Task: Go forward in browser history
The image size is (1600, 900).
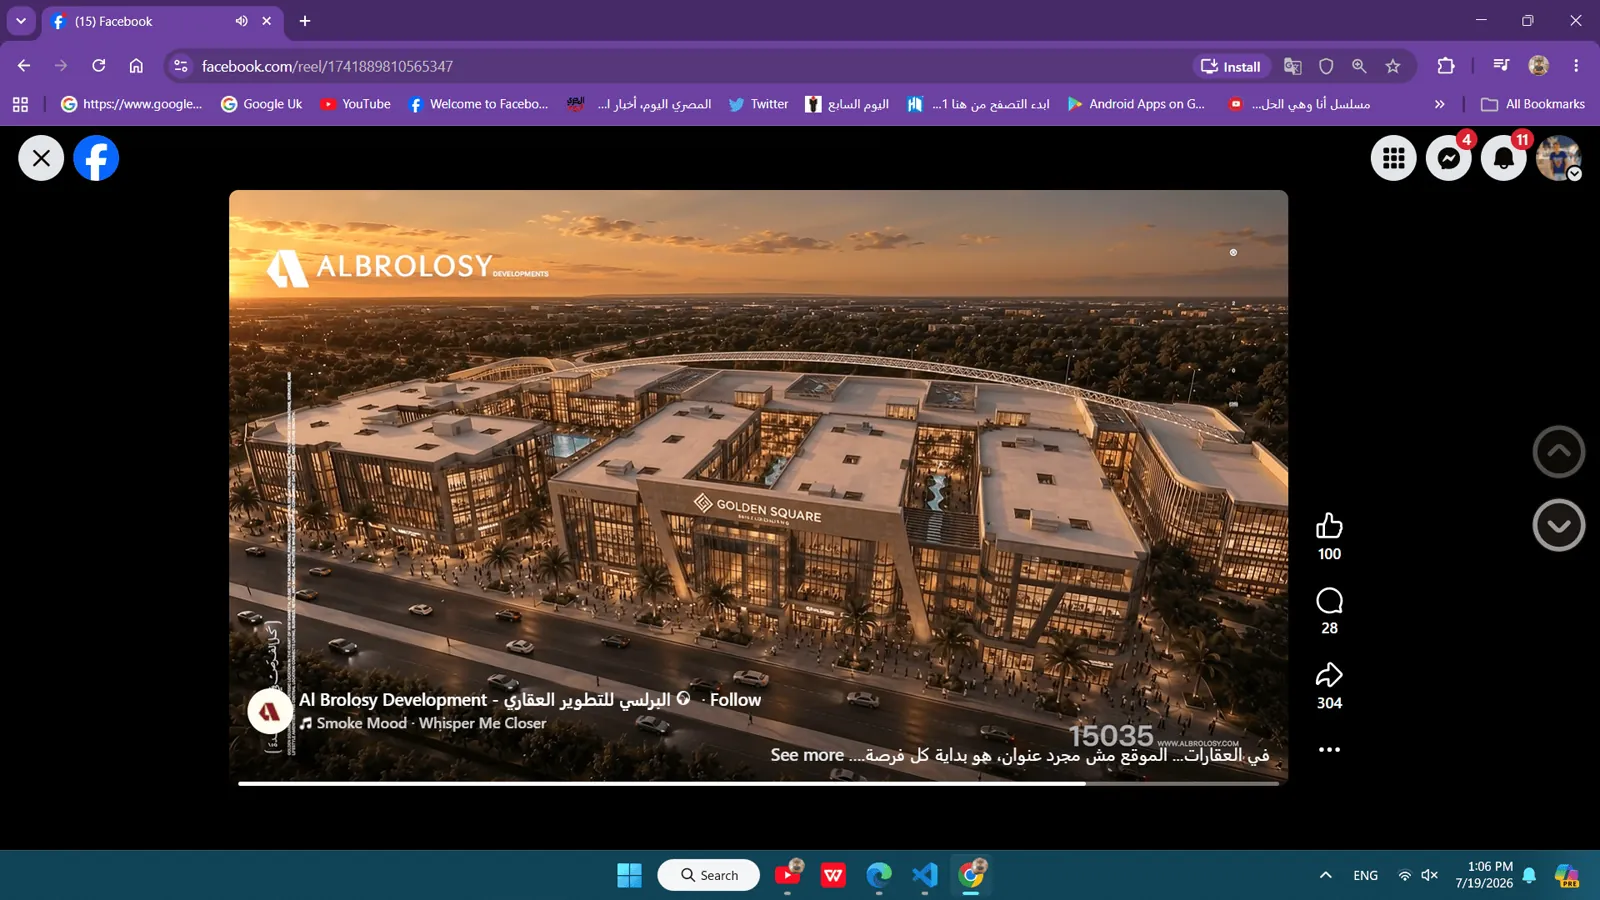Action: point(61,66)
